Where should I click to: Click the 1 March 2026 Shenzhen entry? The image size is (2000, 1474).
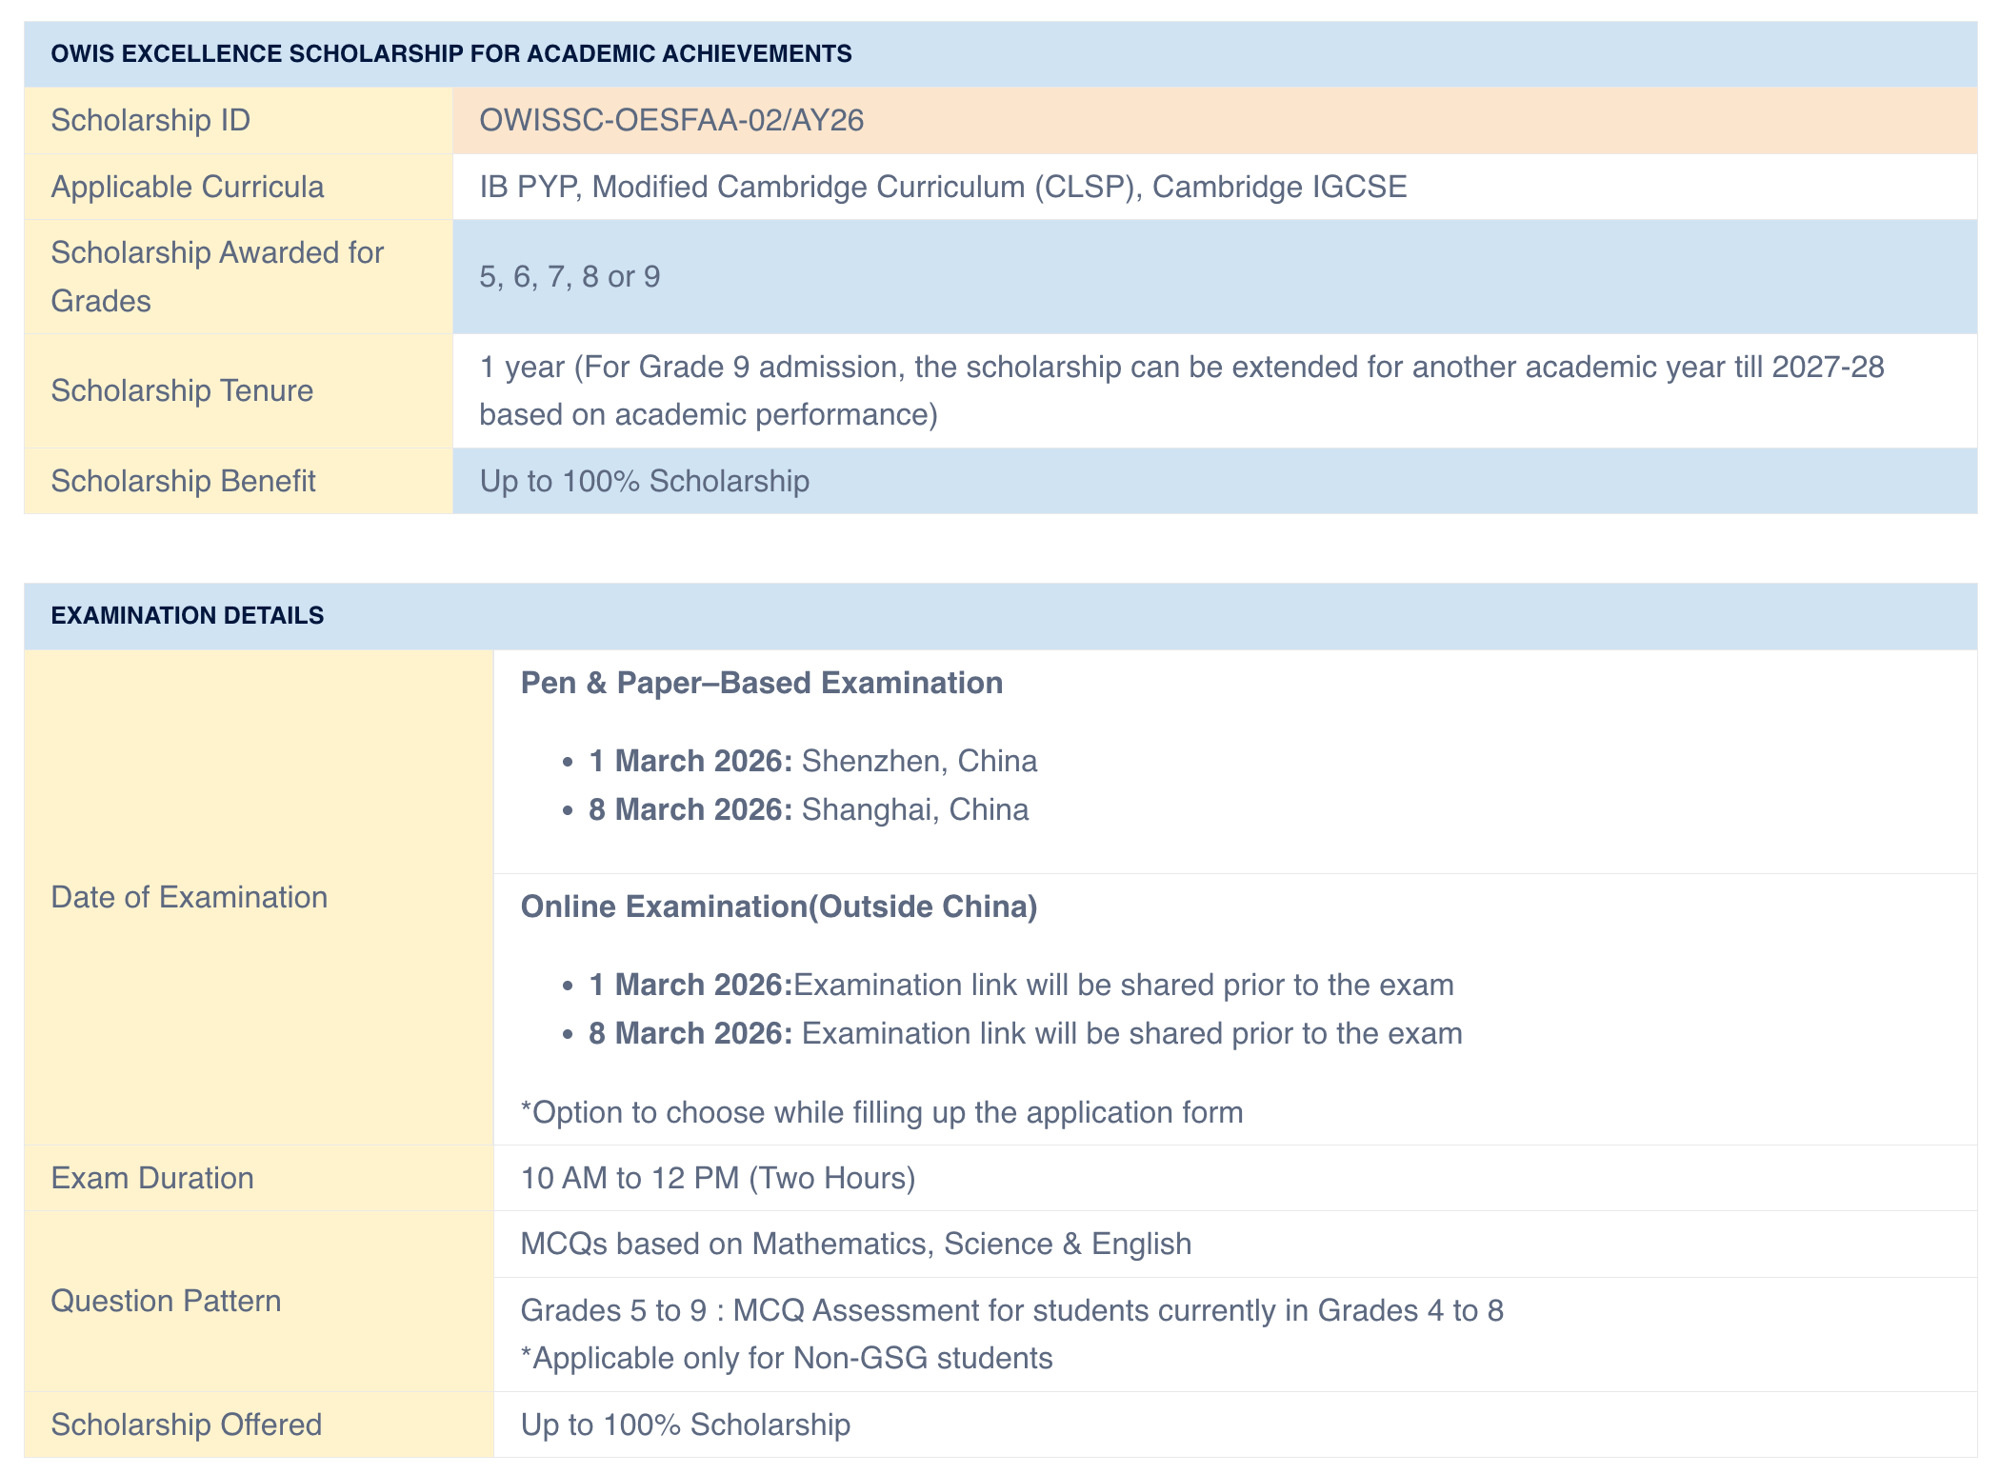point(812,761)
